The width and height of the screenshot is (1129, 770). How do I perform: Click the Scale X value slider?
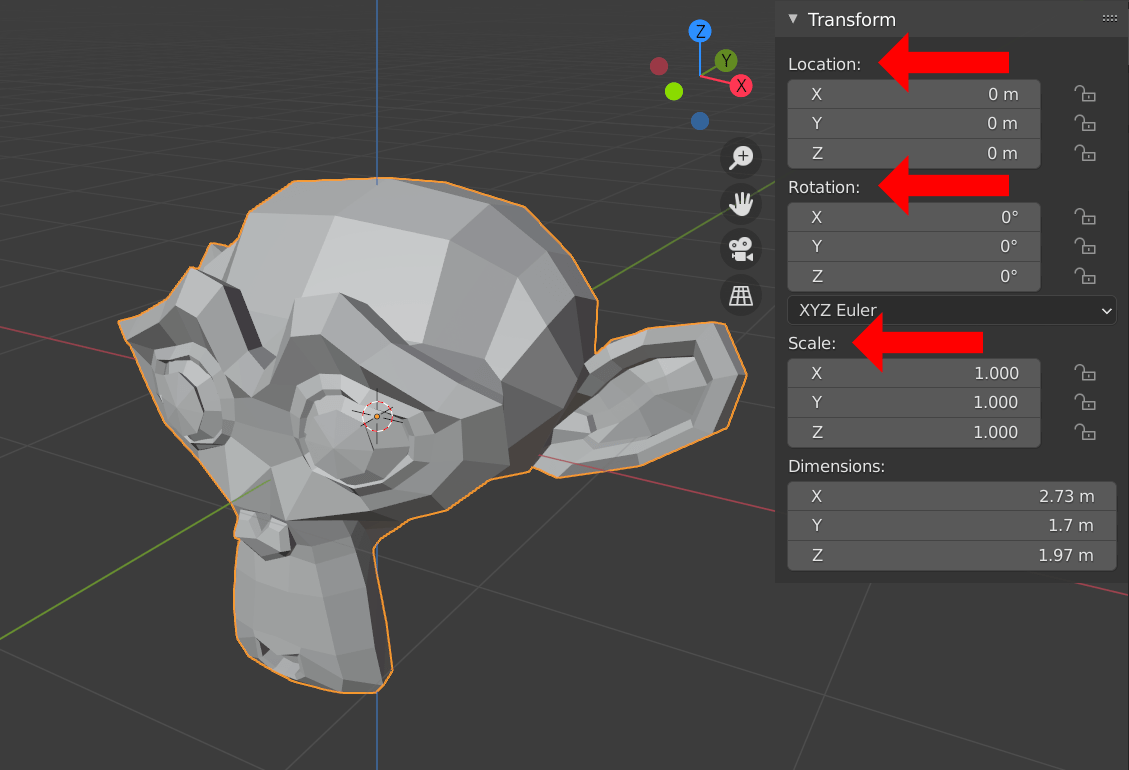(x=913, y=373)
